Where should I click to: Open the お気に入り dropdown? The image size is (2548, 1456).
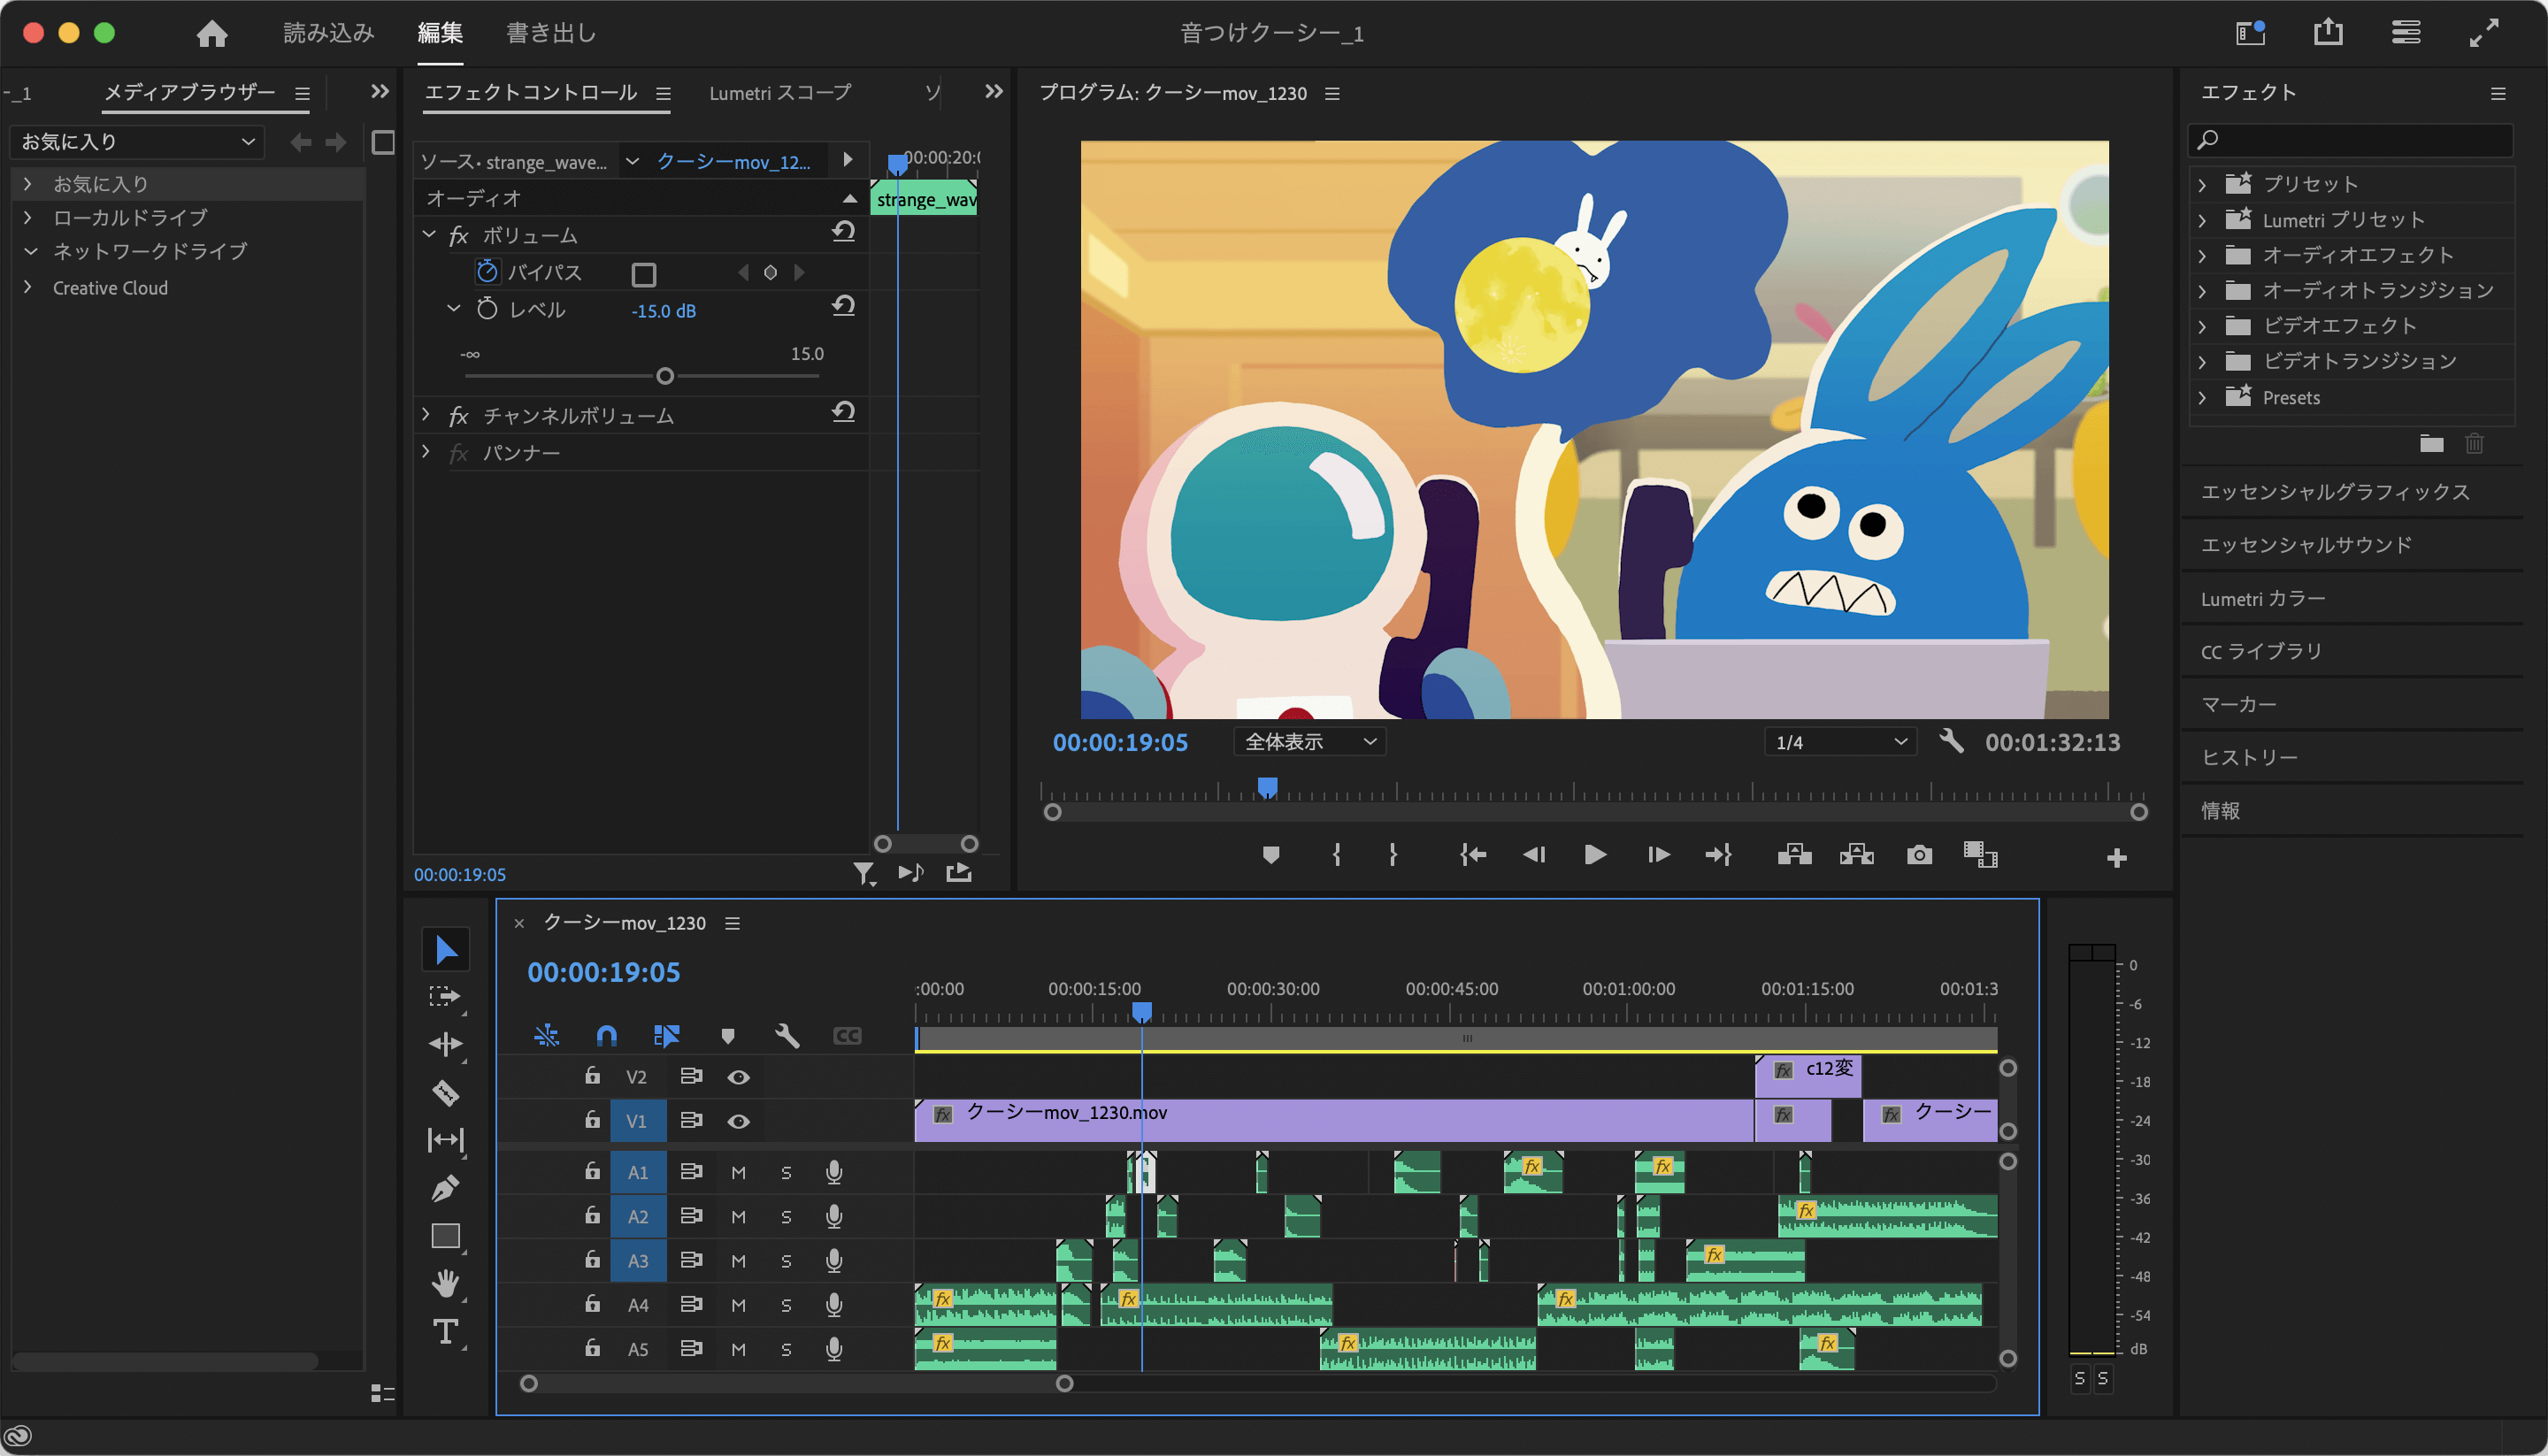coord(137,142)
